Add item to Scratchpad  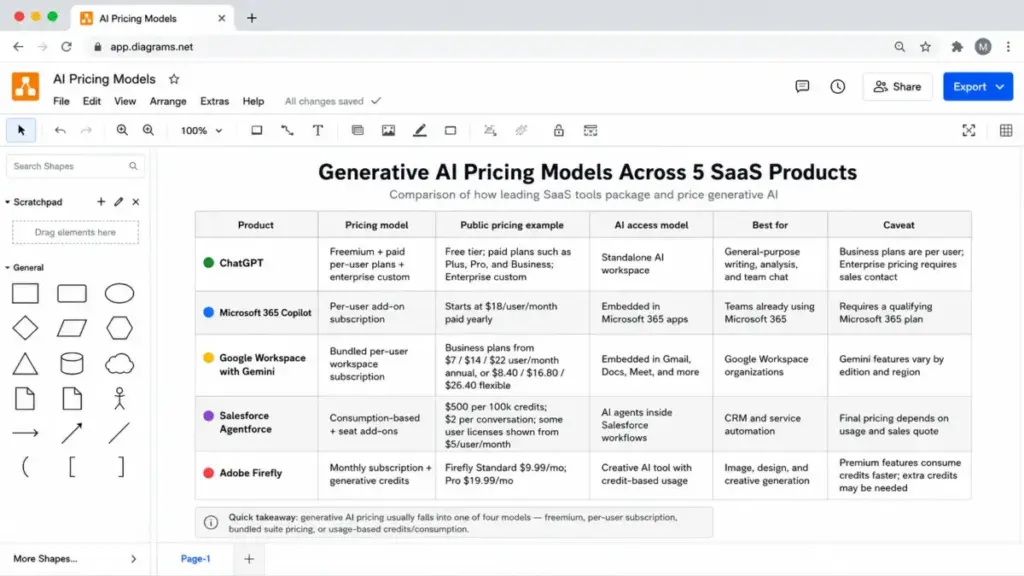pyautogui.click(x=101, y=202)
